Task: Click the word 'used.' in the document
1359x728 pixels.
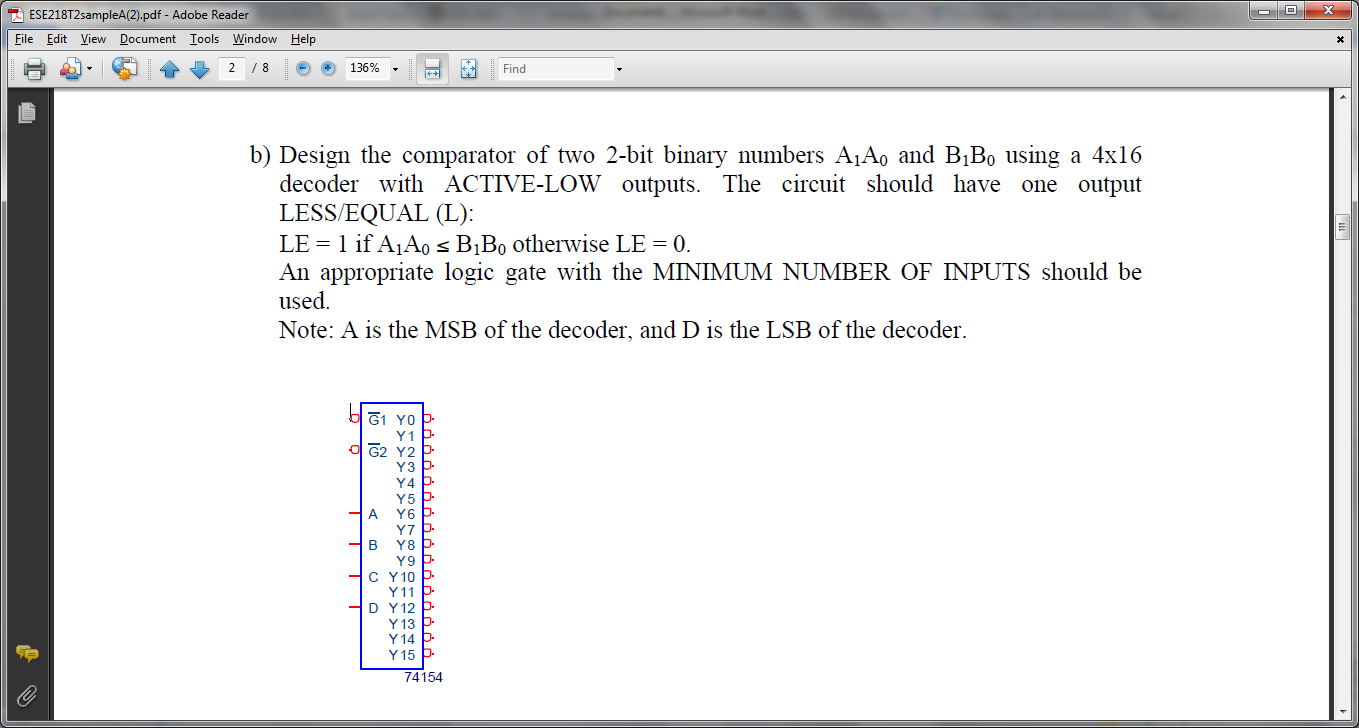Action: pyautogui.click(x=304, y=301)
